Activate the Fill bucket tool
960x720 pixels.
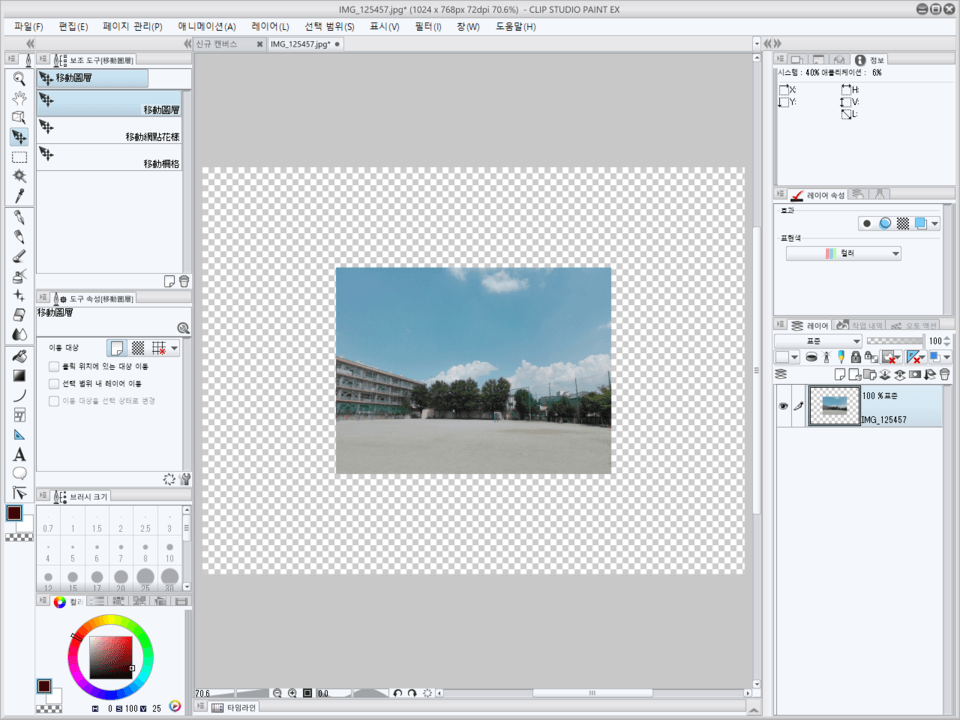(19, 356)
